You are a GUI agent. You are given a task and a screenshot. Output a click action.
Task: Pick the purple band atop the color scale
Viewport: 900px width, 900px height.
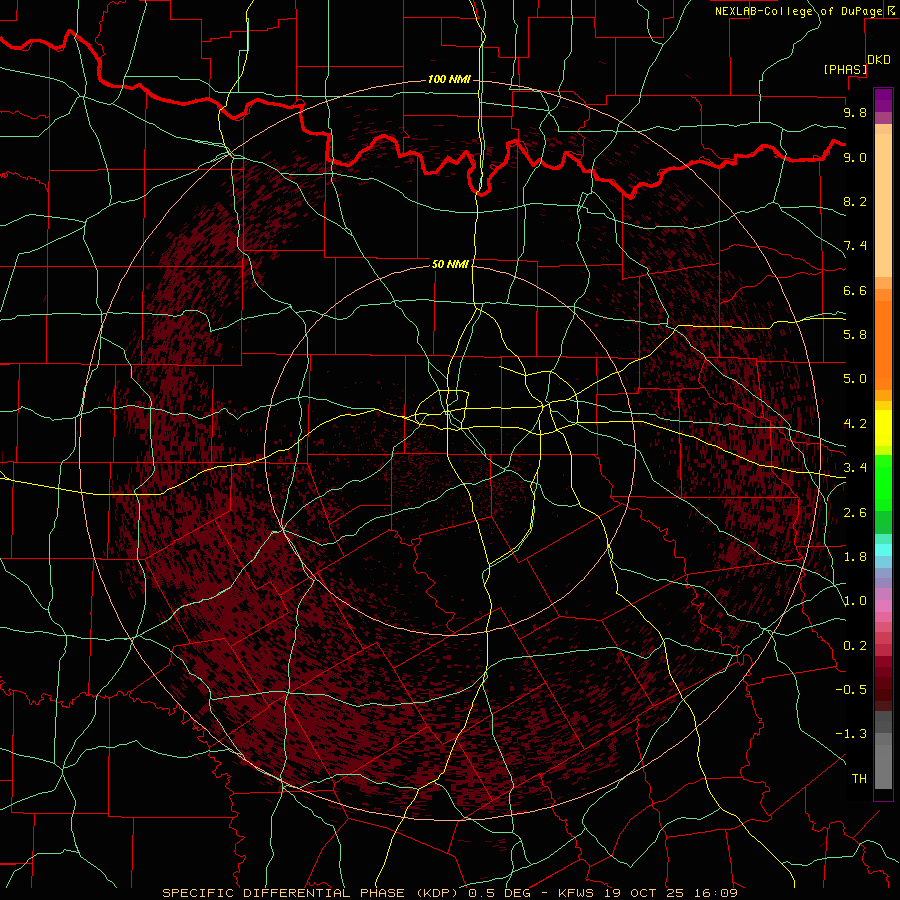[x=883, y=100]
